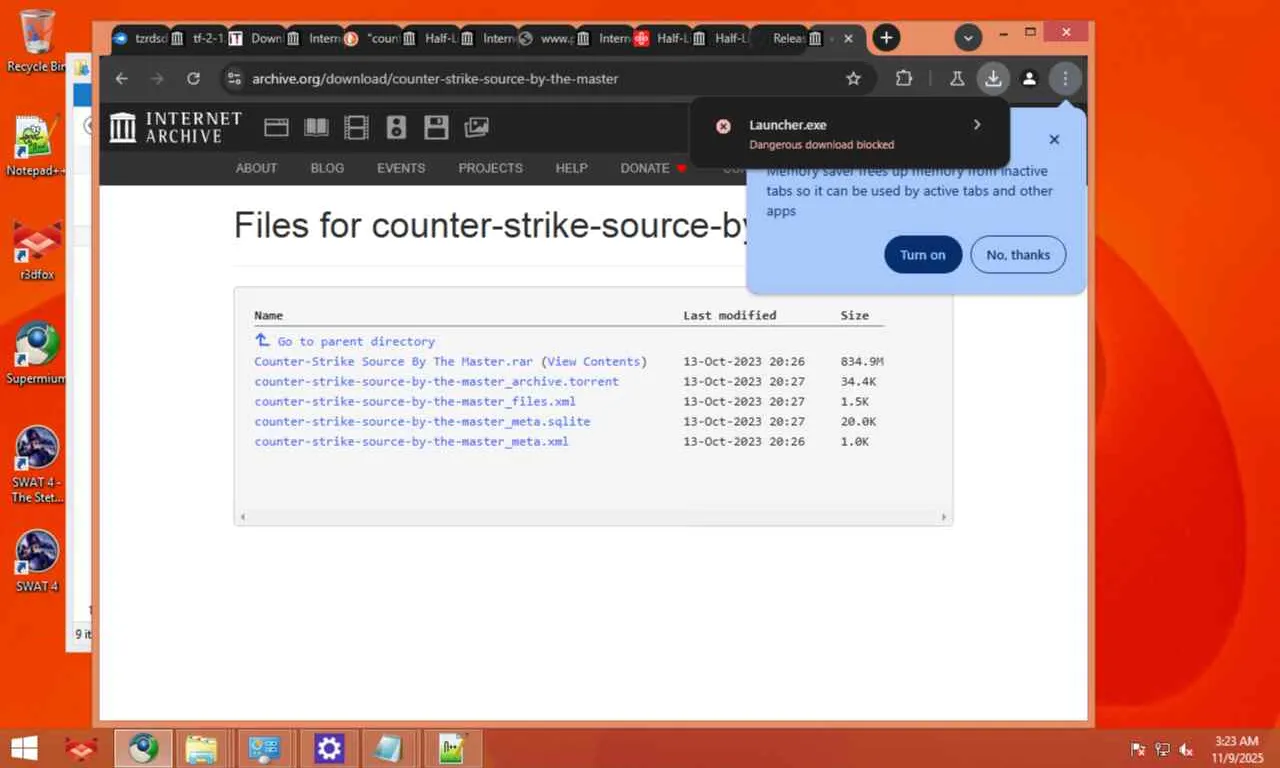
Task: Select the Recycle Bin desktop icon
Action: 37,40
